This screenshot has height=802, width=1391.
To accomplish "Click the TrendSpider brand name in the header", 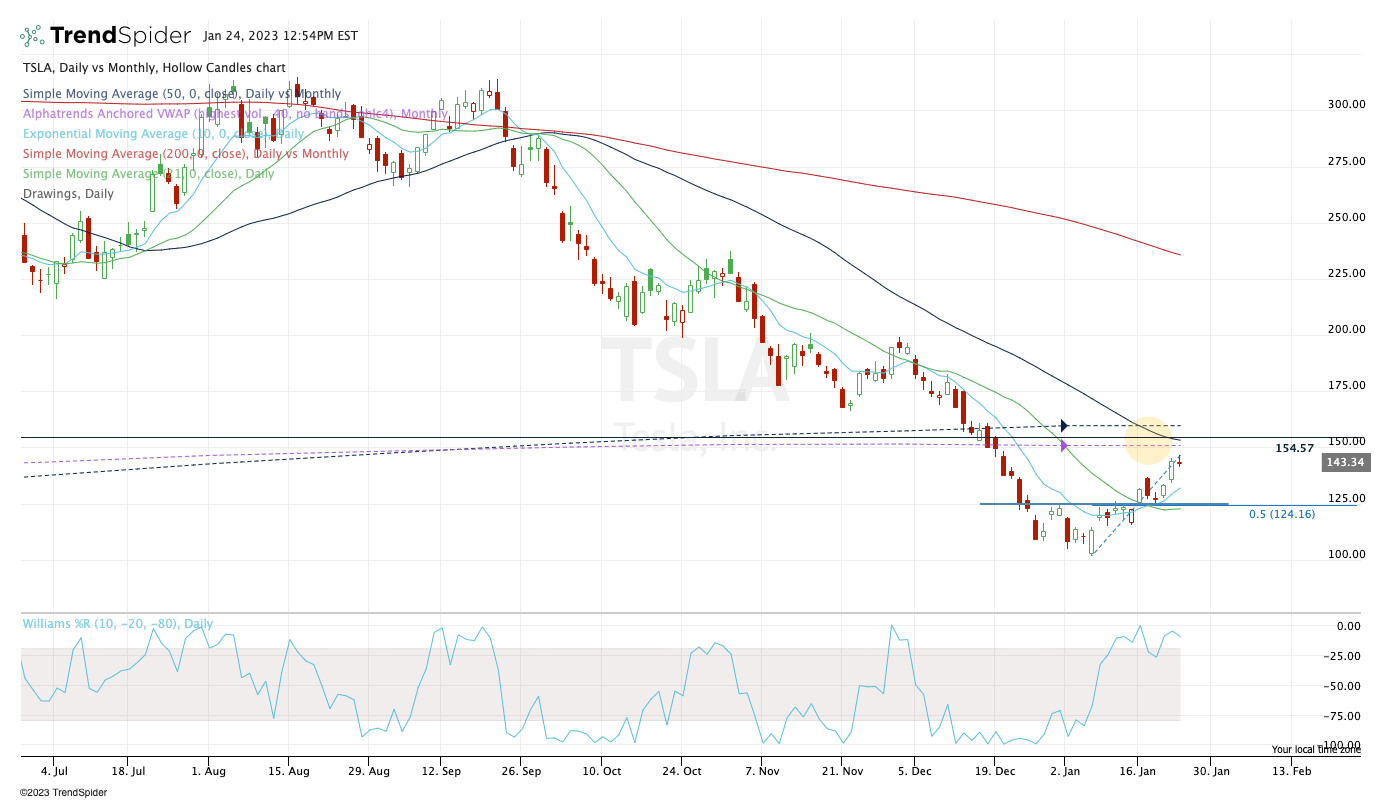I will pos(120,36).
